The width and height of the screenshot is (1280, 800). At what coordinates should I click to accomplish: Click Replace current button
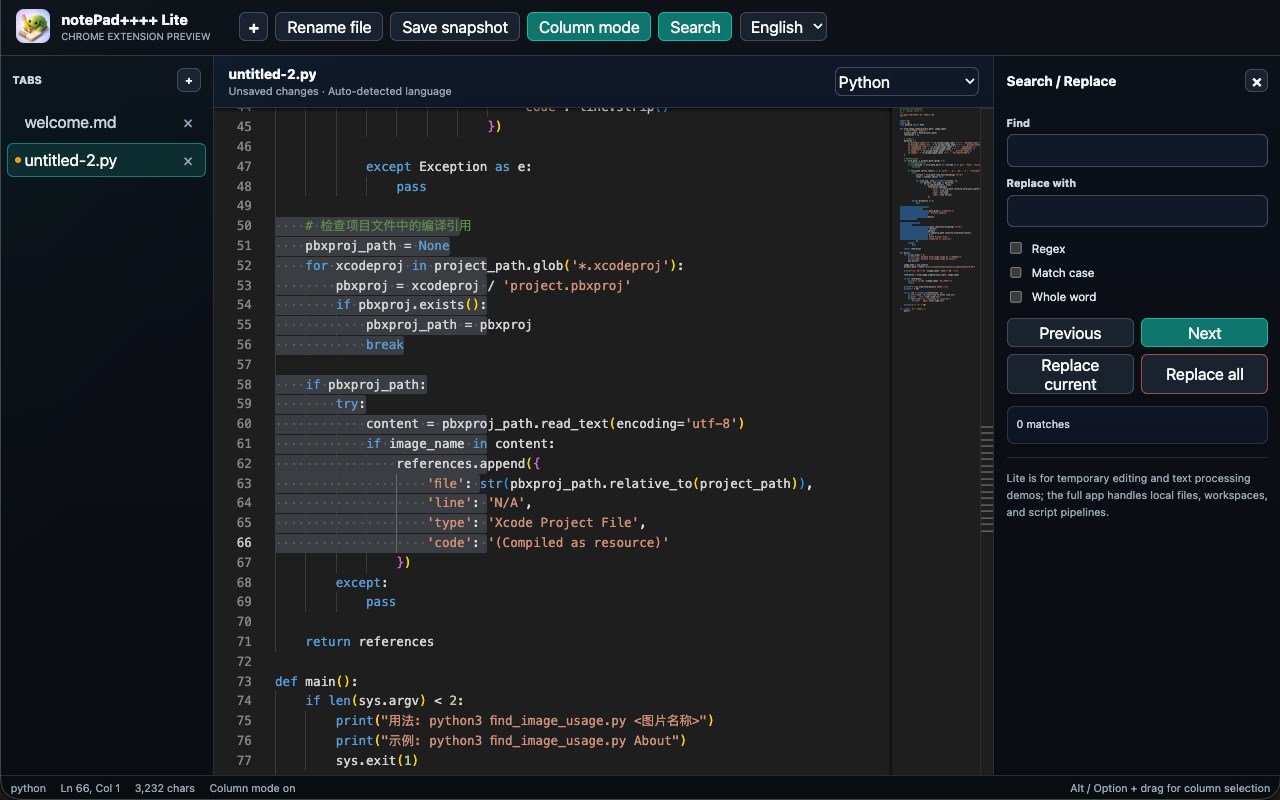(1070, 374)
